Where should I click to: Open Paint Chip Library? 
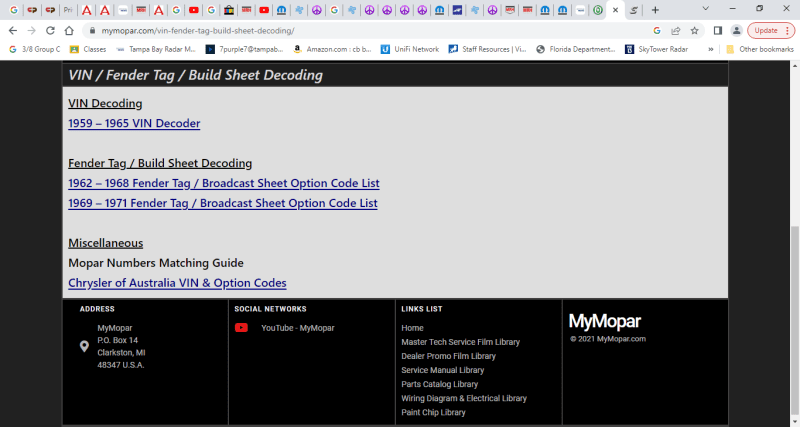pyautogui.click(x=433, y=412)
